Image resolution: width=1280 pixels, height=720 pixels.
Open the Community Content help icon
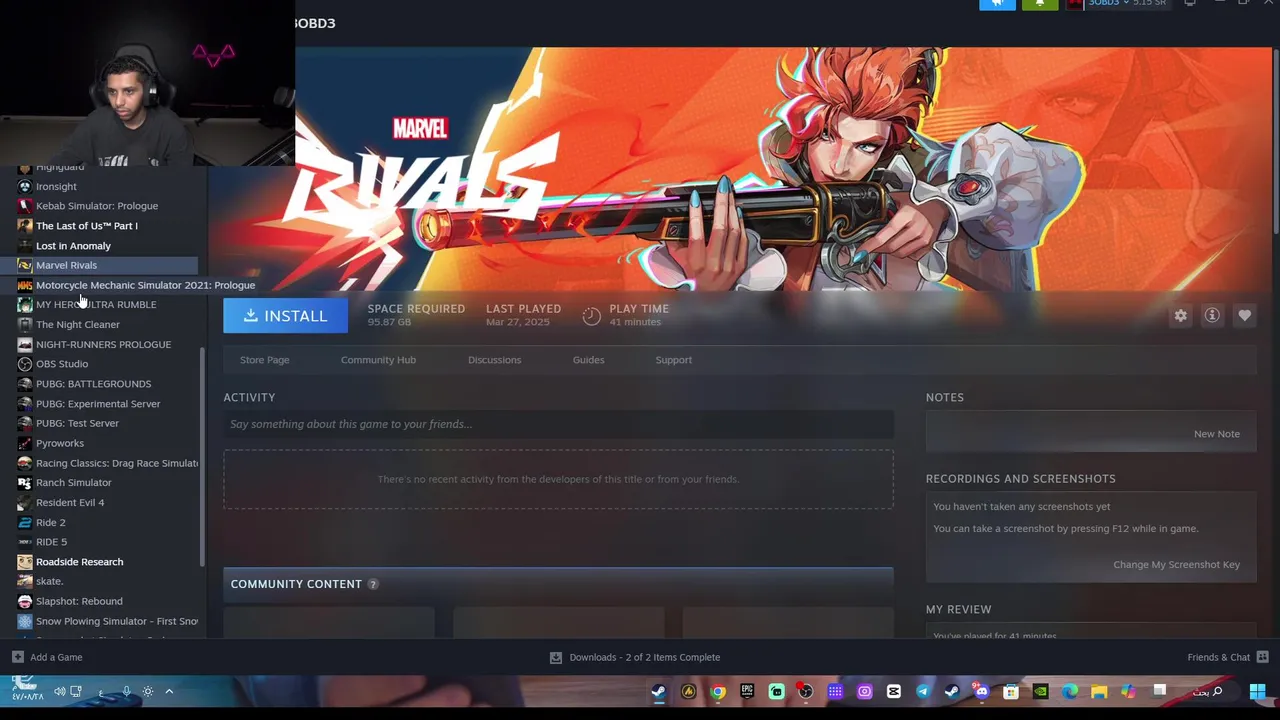[373, 584]
